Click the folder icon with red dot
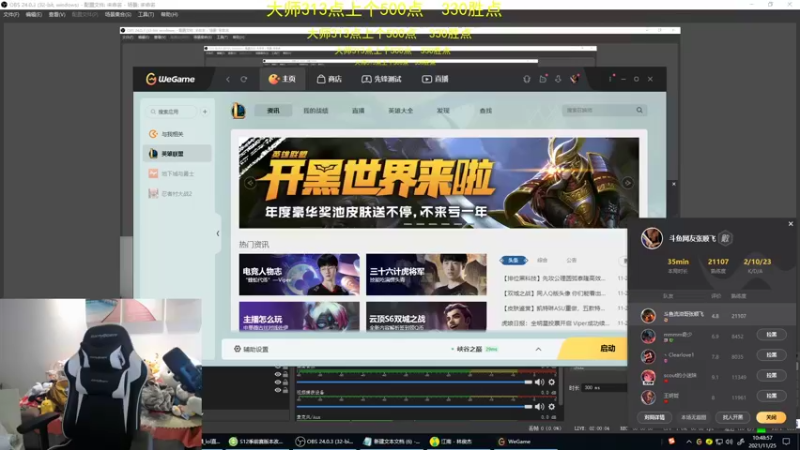The image size is (800, 450). point(543,79)
